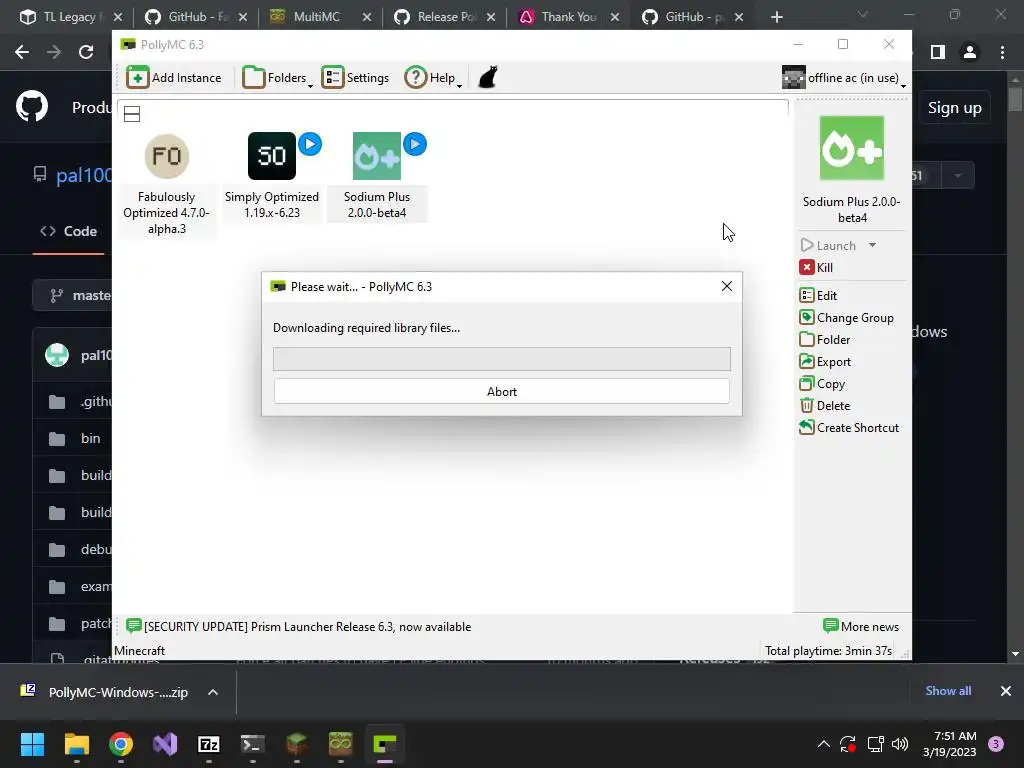1024x768 pixels.
Task: Open the Windows Start menu
Action: [x=32, y=744]
